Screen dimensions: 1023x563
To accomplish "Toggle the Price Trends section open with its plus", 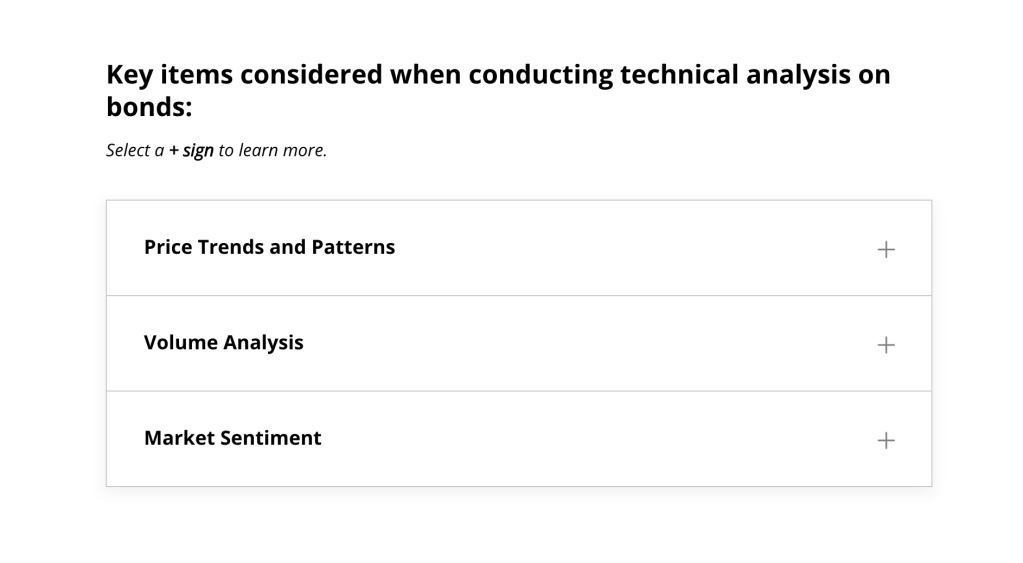I will tap(885, 249).
